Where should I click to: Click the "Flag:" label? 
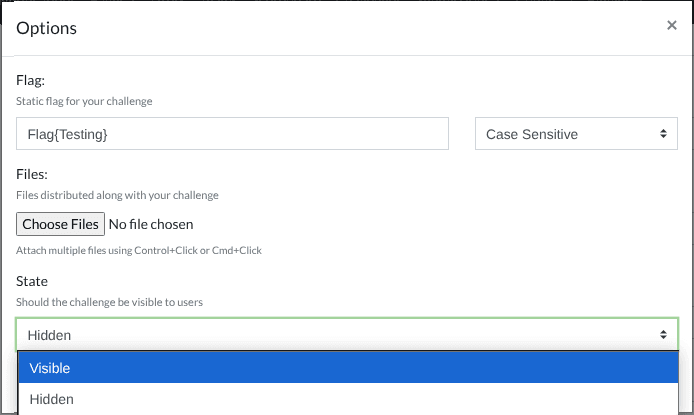(x=31, y=79)
